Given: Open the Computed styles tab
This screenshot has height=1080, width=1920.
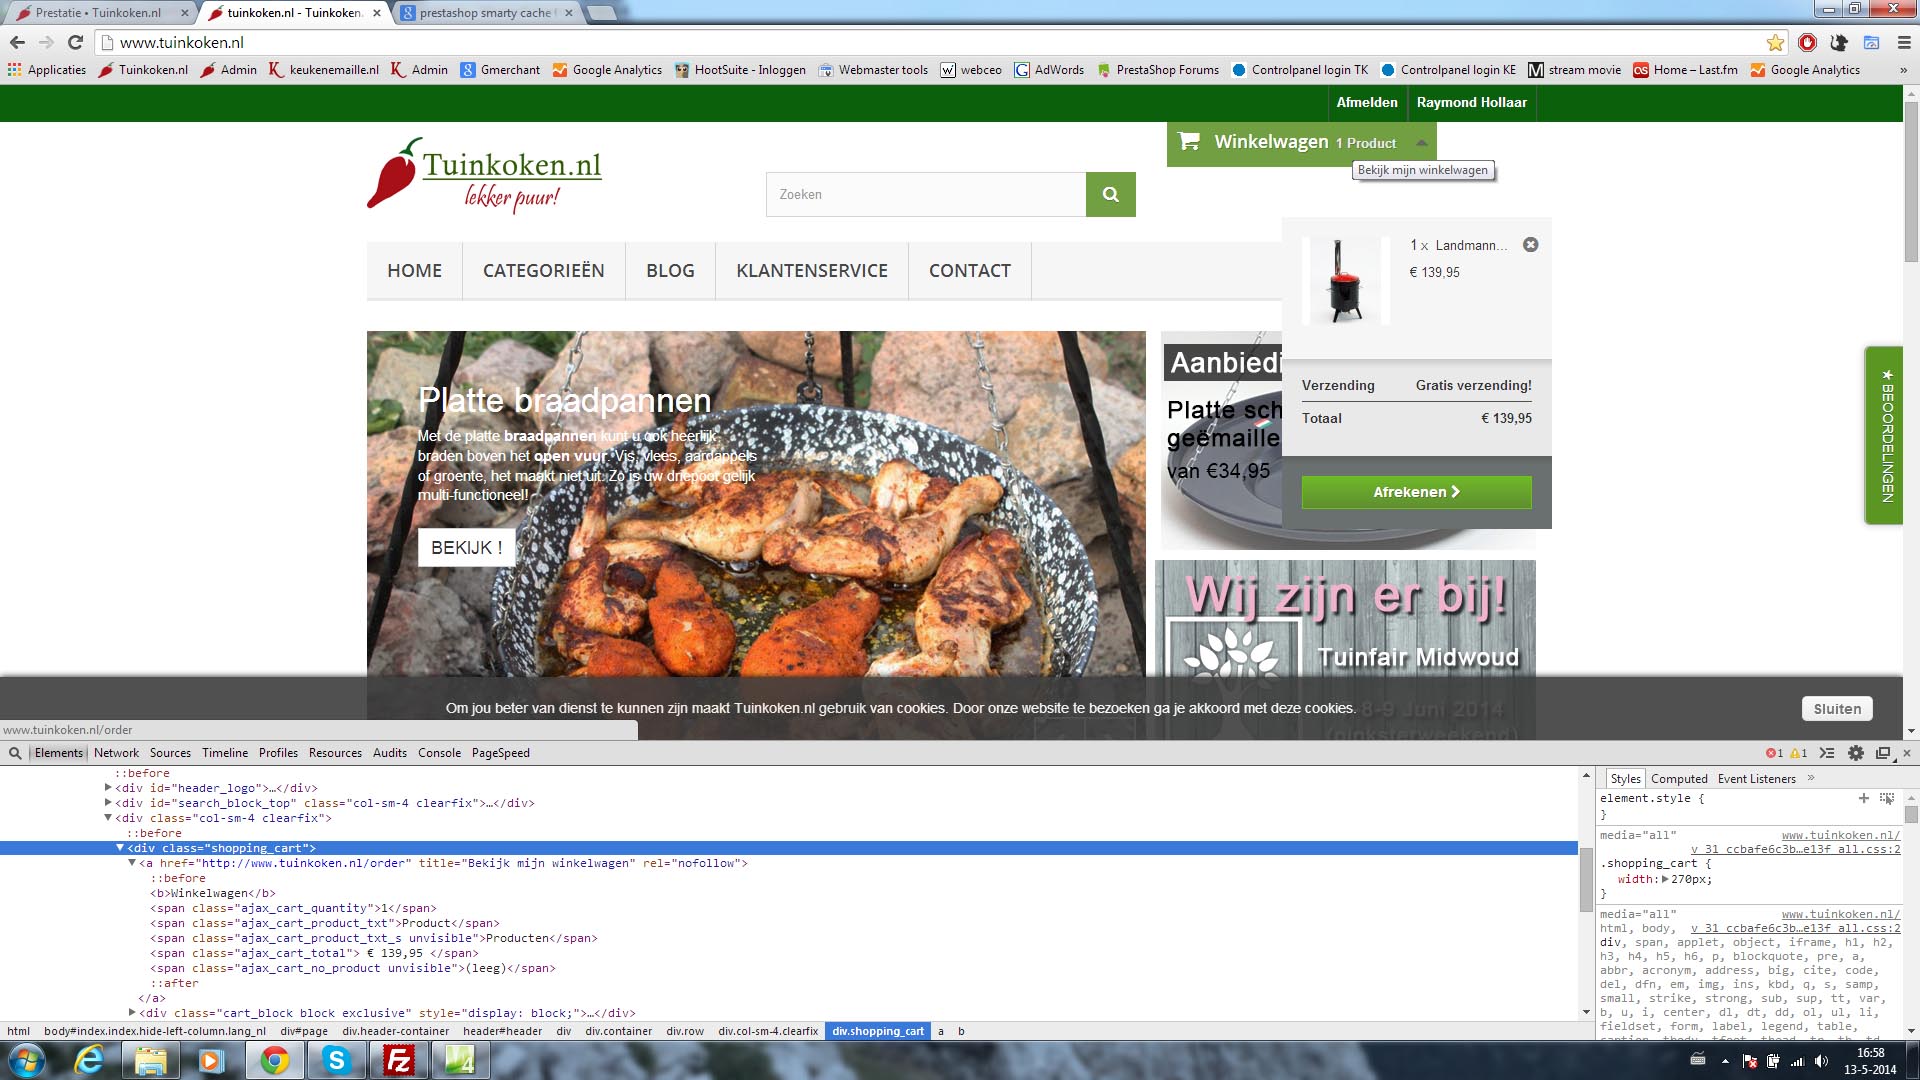Looking at the screenshot, I should pos(1679,779).
